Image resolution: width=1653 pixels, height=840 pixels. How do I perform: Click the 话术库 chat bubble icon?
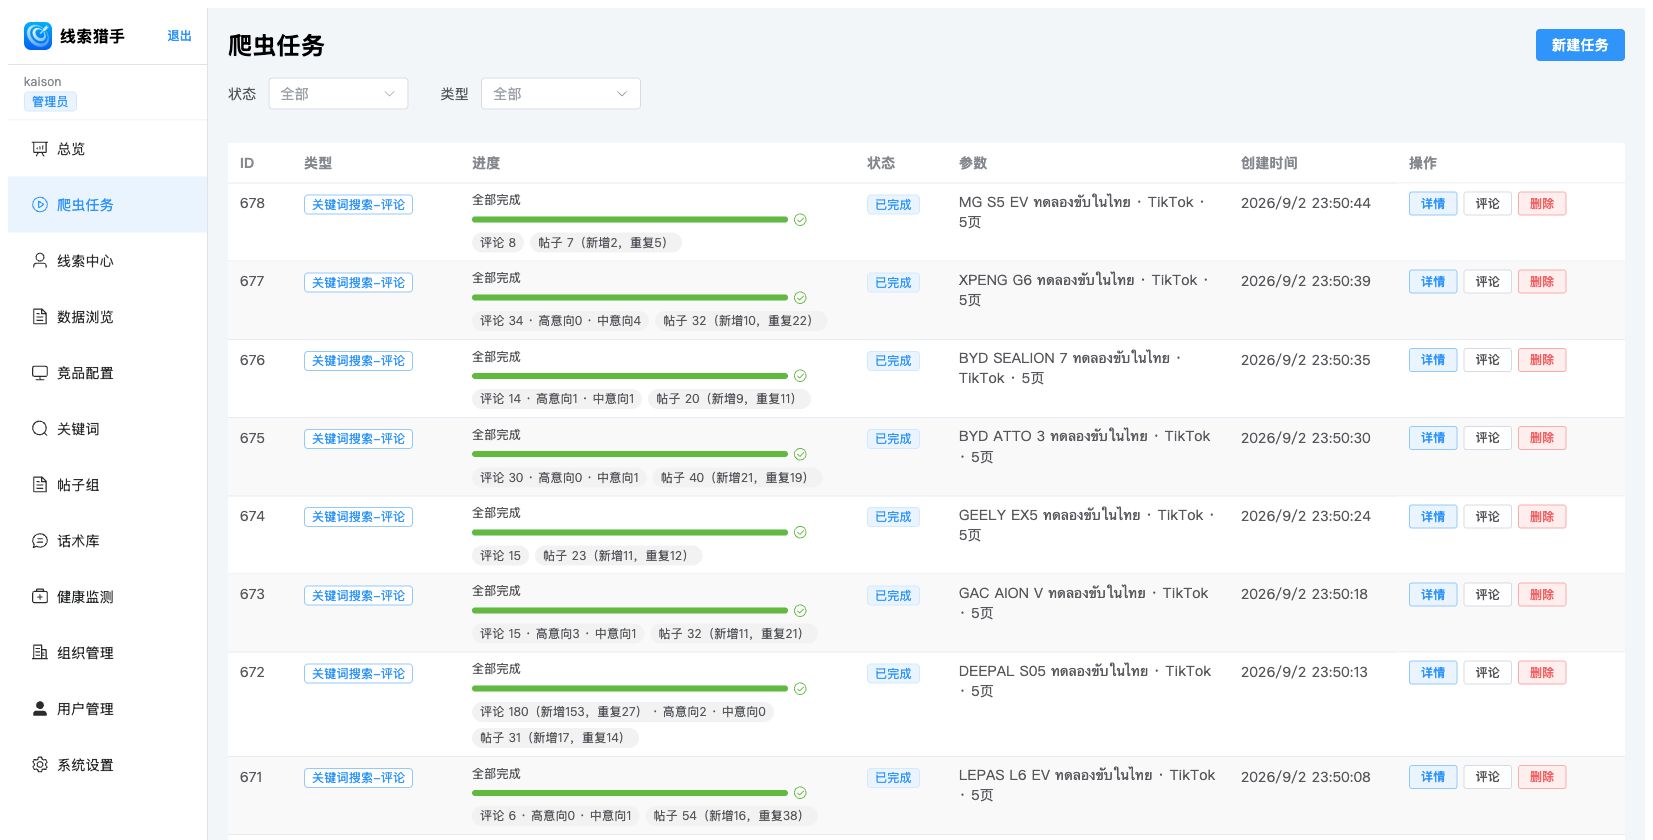[x=40, y=541]
